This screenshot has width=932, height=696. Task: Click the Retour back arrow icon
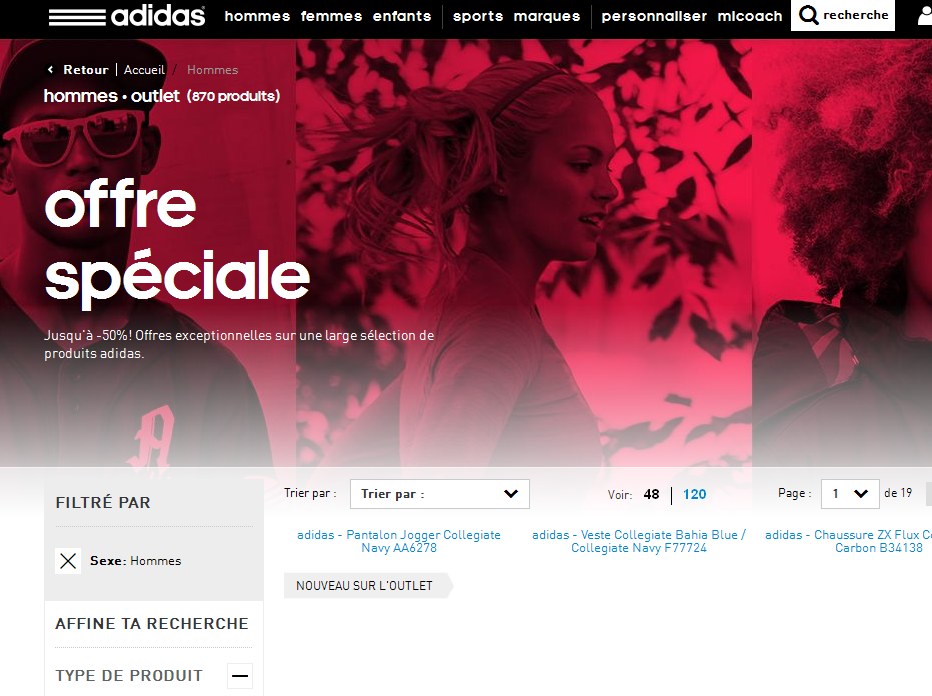point(51,70)
